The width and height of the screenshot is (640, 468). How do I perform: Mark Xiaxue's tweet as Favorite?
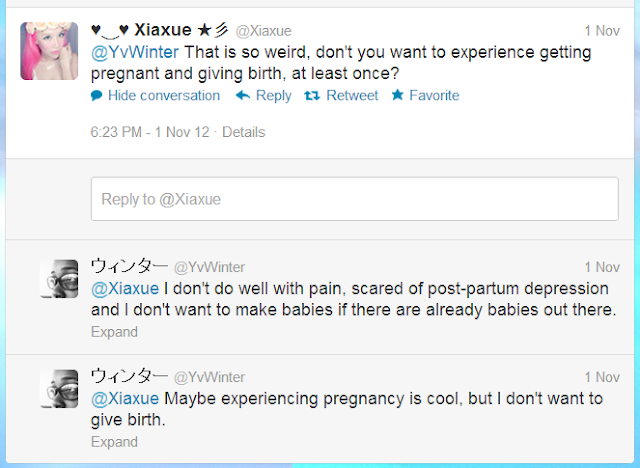tap(434, 96)
